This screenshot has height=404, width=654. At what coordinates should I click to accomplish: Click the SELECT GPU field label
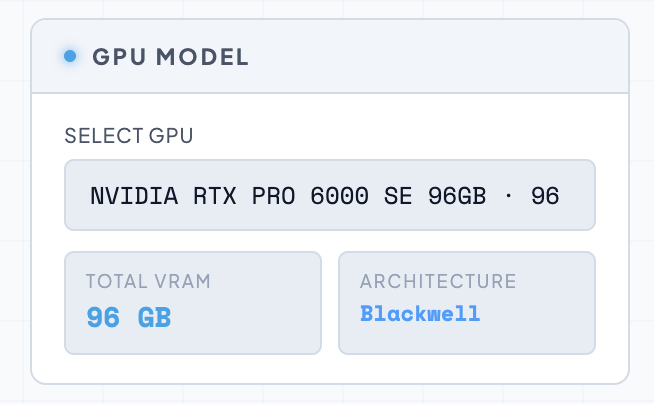coord(129,136)
